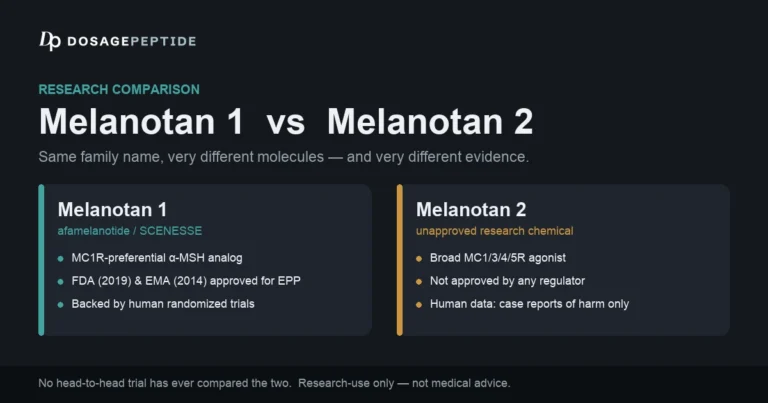Click the teal accent bar of Melanotan 1 card
Image resolution: width=768 pixels, height=403 pixels.
coord(41,260)
